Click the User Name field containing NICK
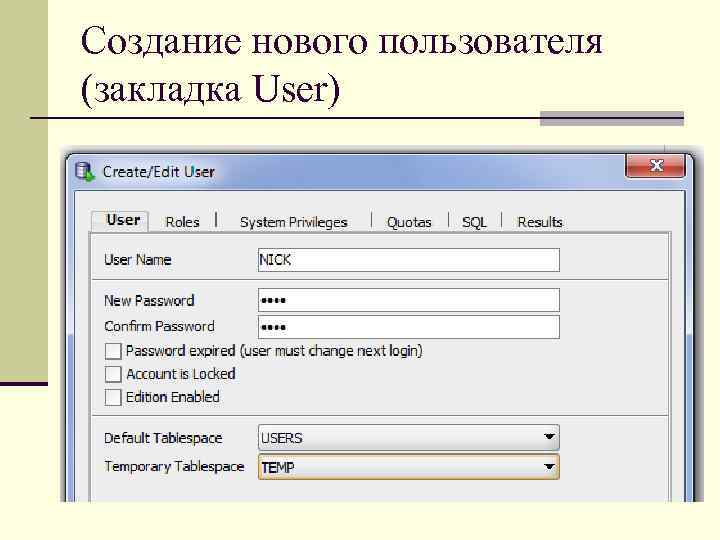The image size is (720, 540). tap(409, 260)
